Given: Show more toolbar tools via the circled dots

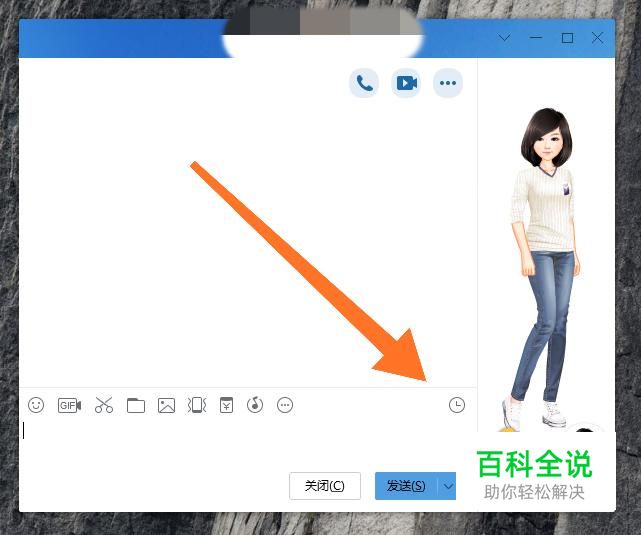Looking at the screenshot, I should (x=285, y=405).
